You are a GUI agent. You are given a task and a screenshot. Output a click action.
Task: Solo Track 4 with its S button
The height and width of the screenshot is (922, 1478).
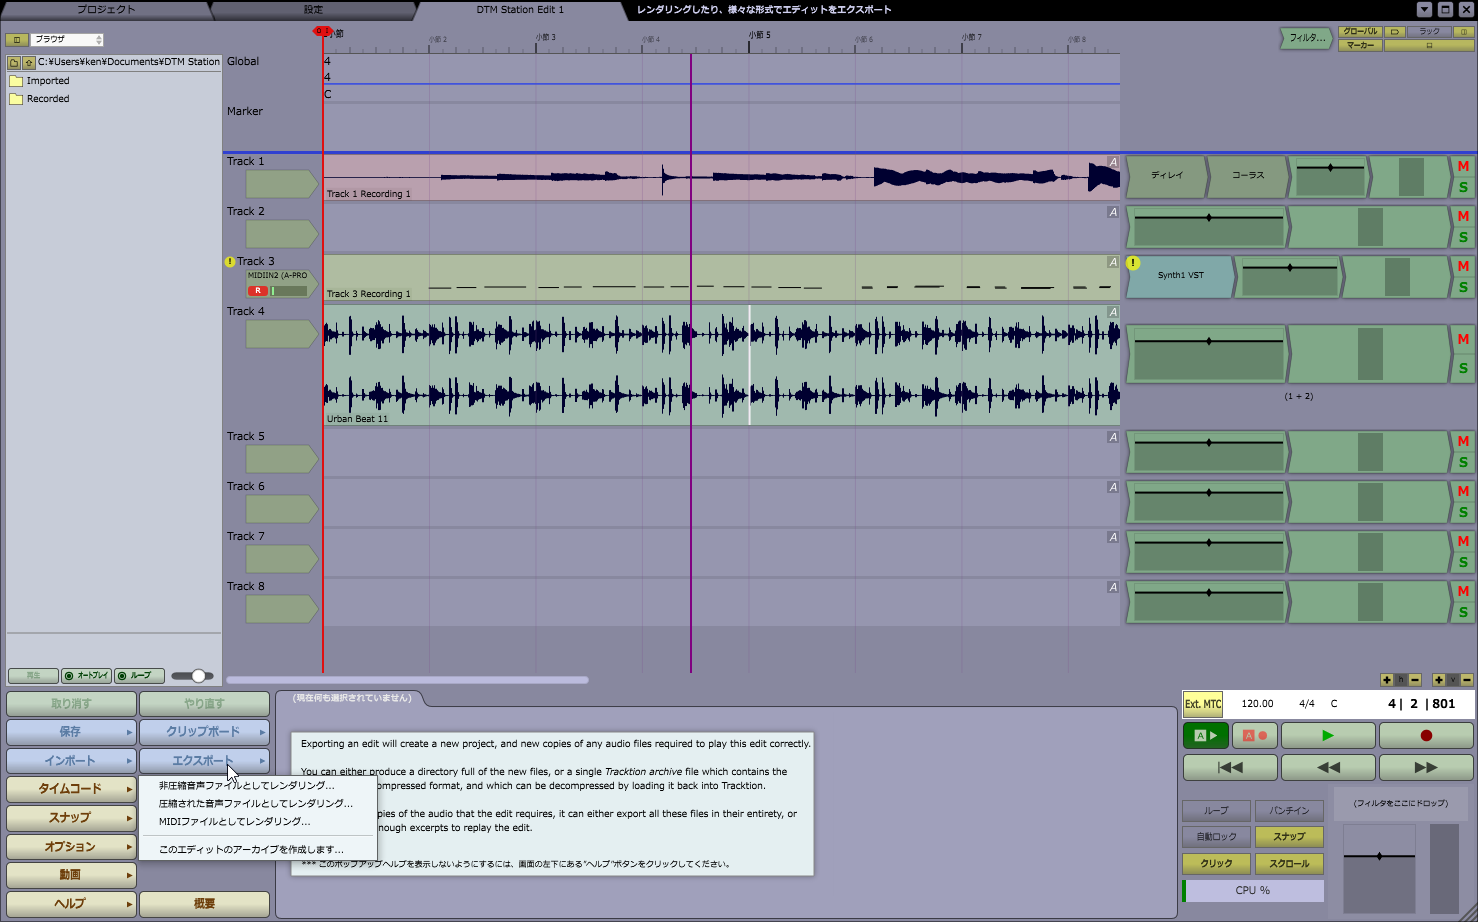click(x=1463, y=368)
